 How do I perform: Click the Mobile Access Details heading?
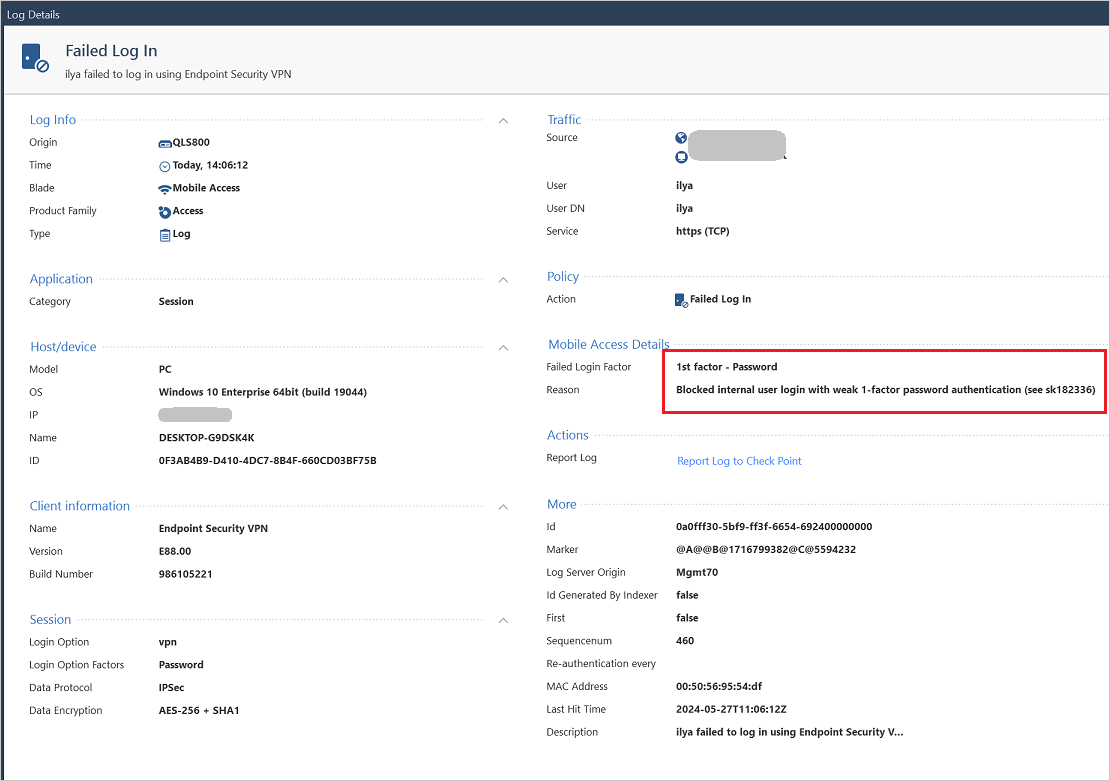coord(608,344)
